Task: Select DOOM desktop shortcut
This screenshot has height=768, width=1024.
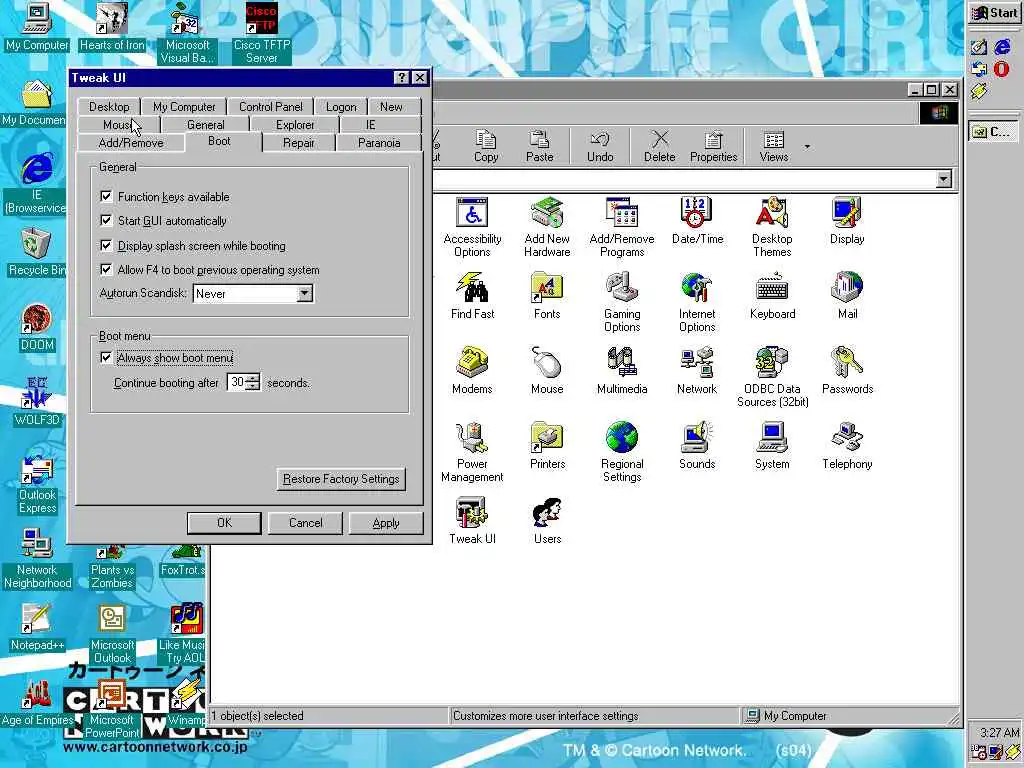Action: point(37,328)
